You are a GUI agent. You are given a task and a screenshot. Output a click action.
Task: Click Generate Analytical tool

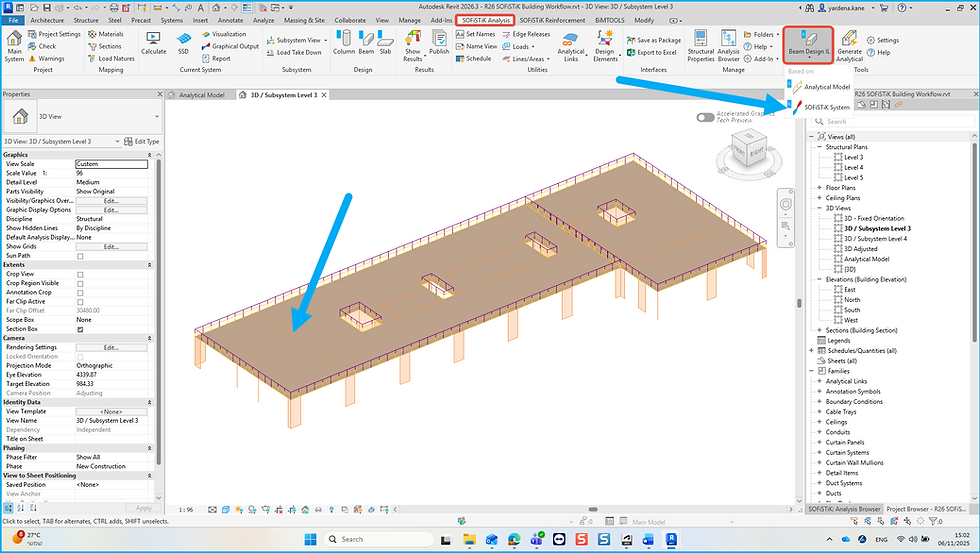click(x=849, y=46)
